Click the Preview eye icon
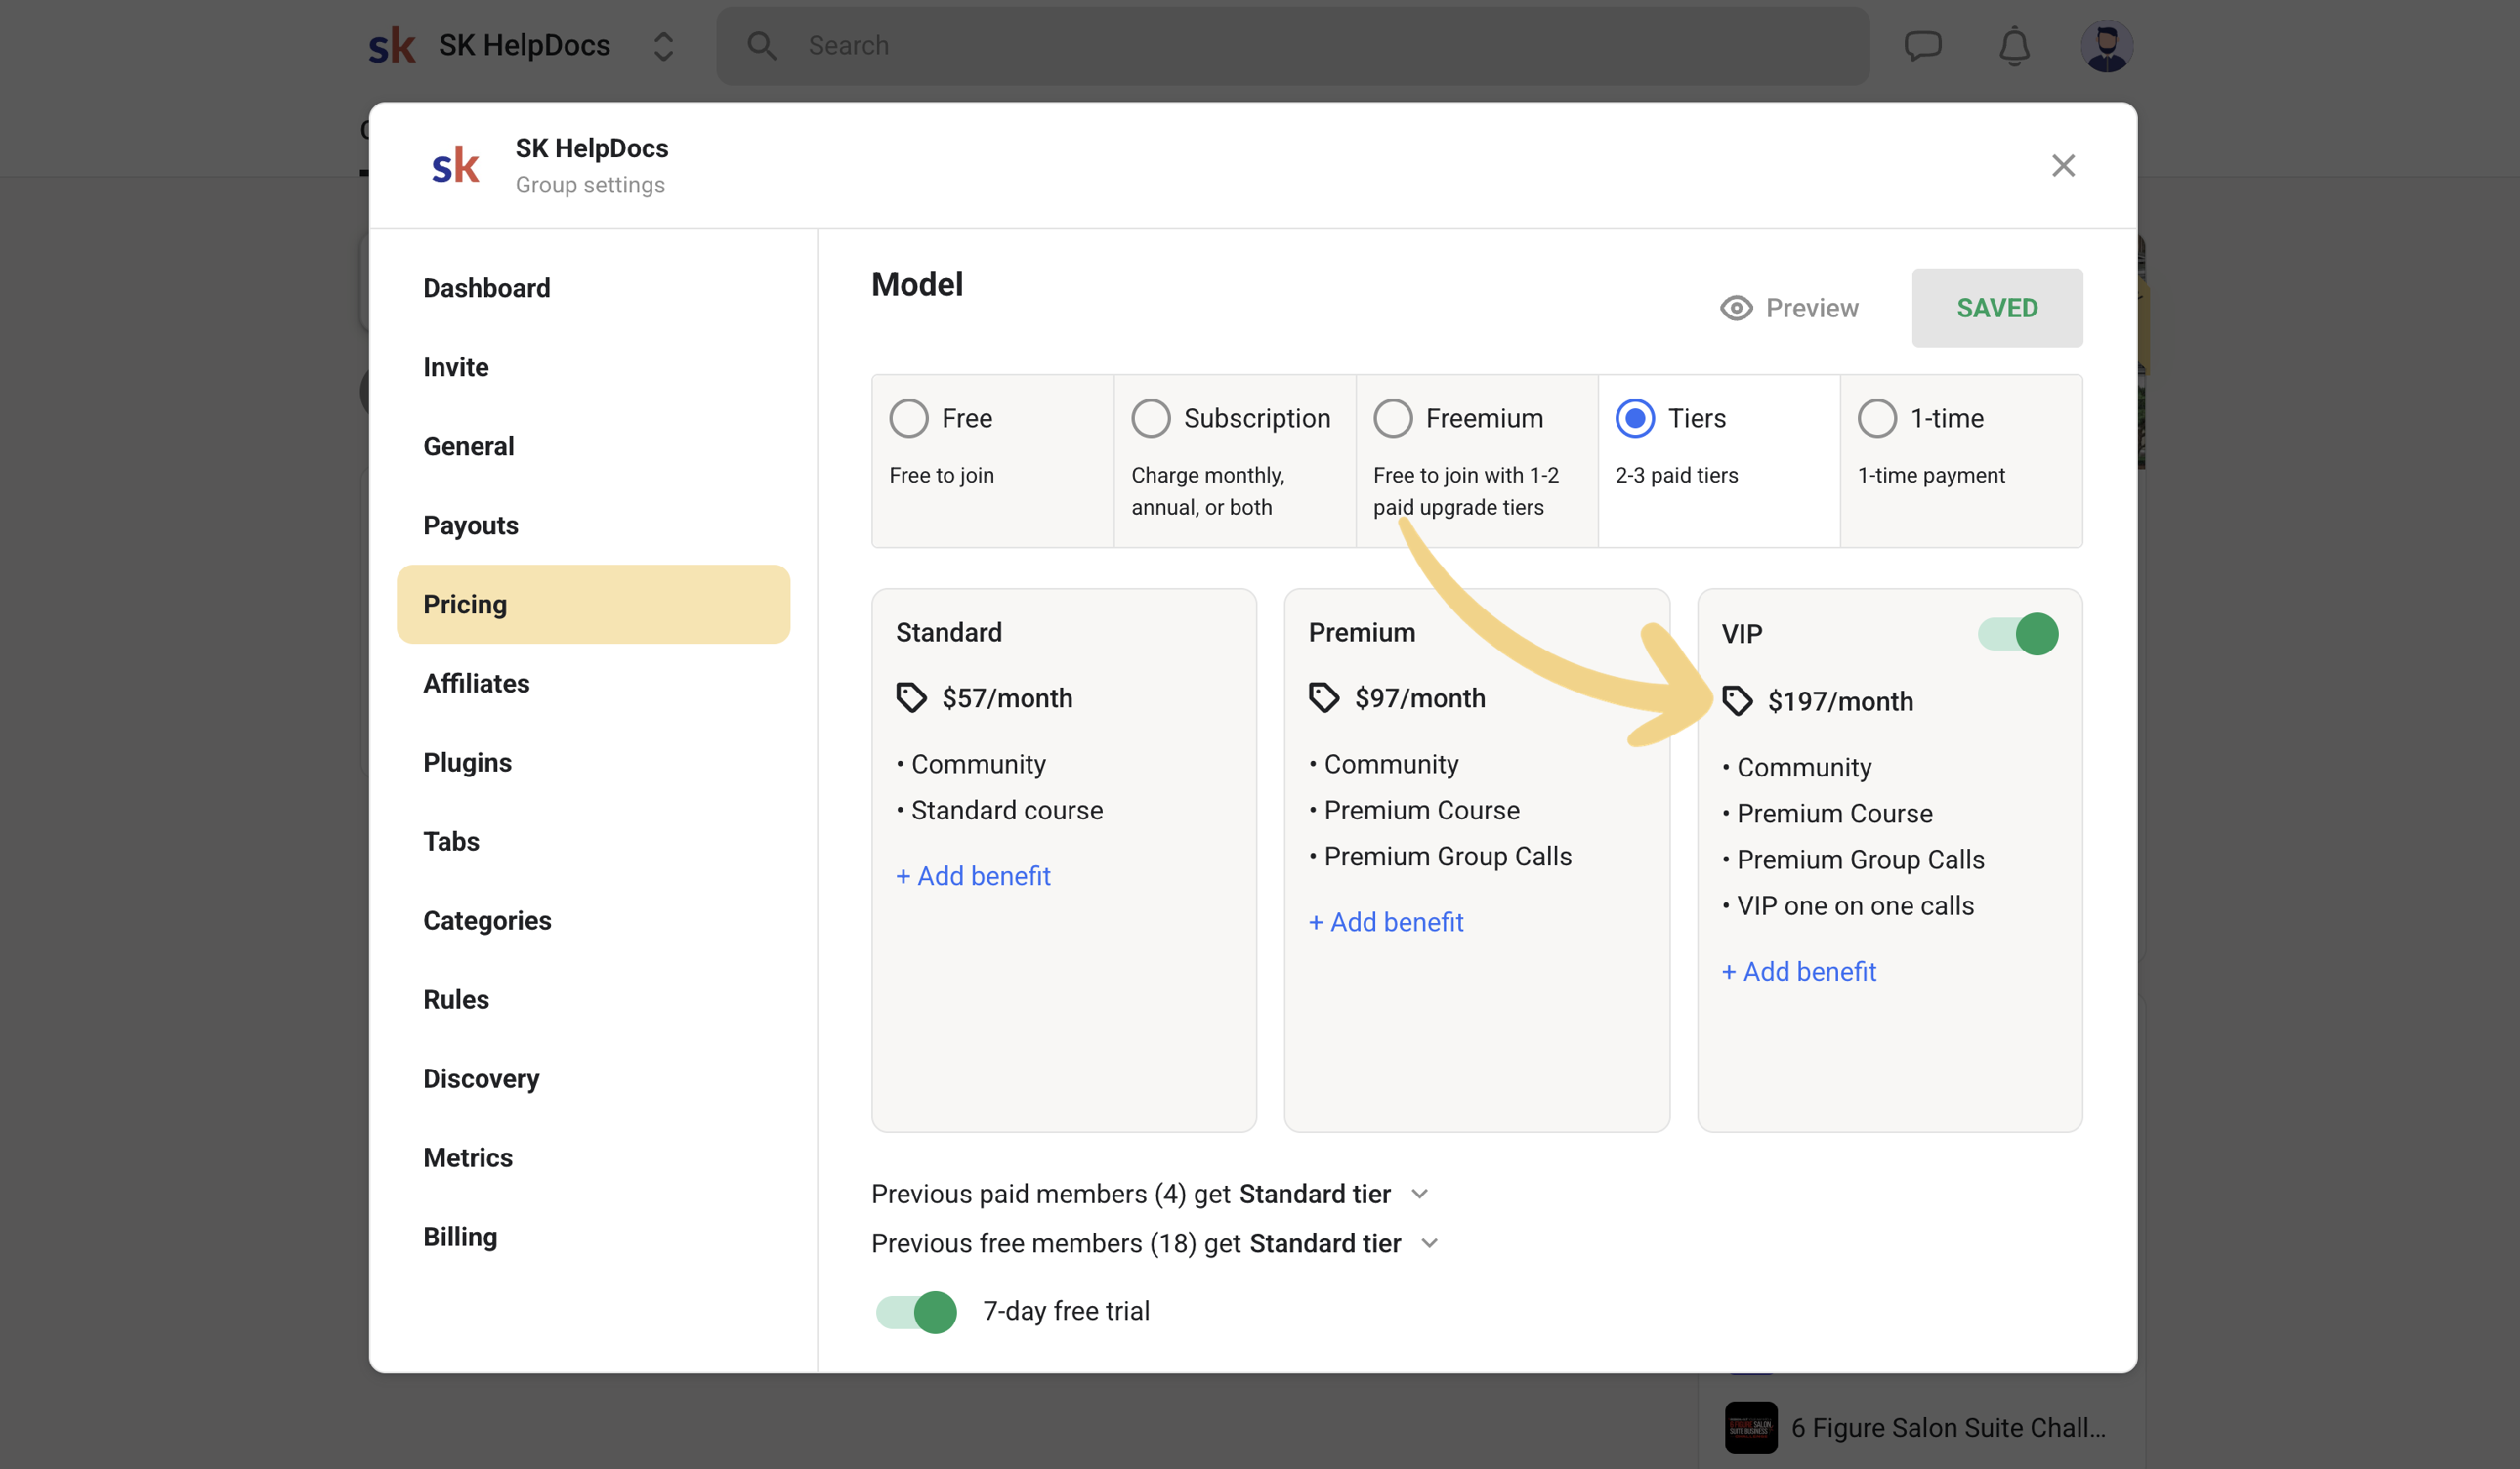Screen dimensions: 2520x1469 pos(1736,308)
